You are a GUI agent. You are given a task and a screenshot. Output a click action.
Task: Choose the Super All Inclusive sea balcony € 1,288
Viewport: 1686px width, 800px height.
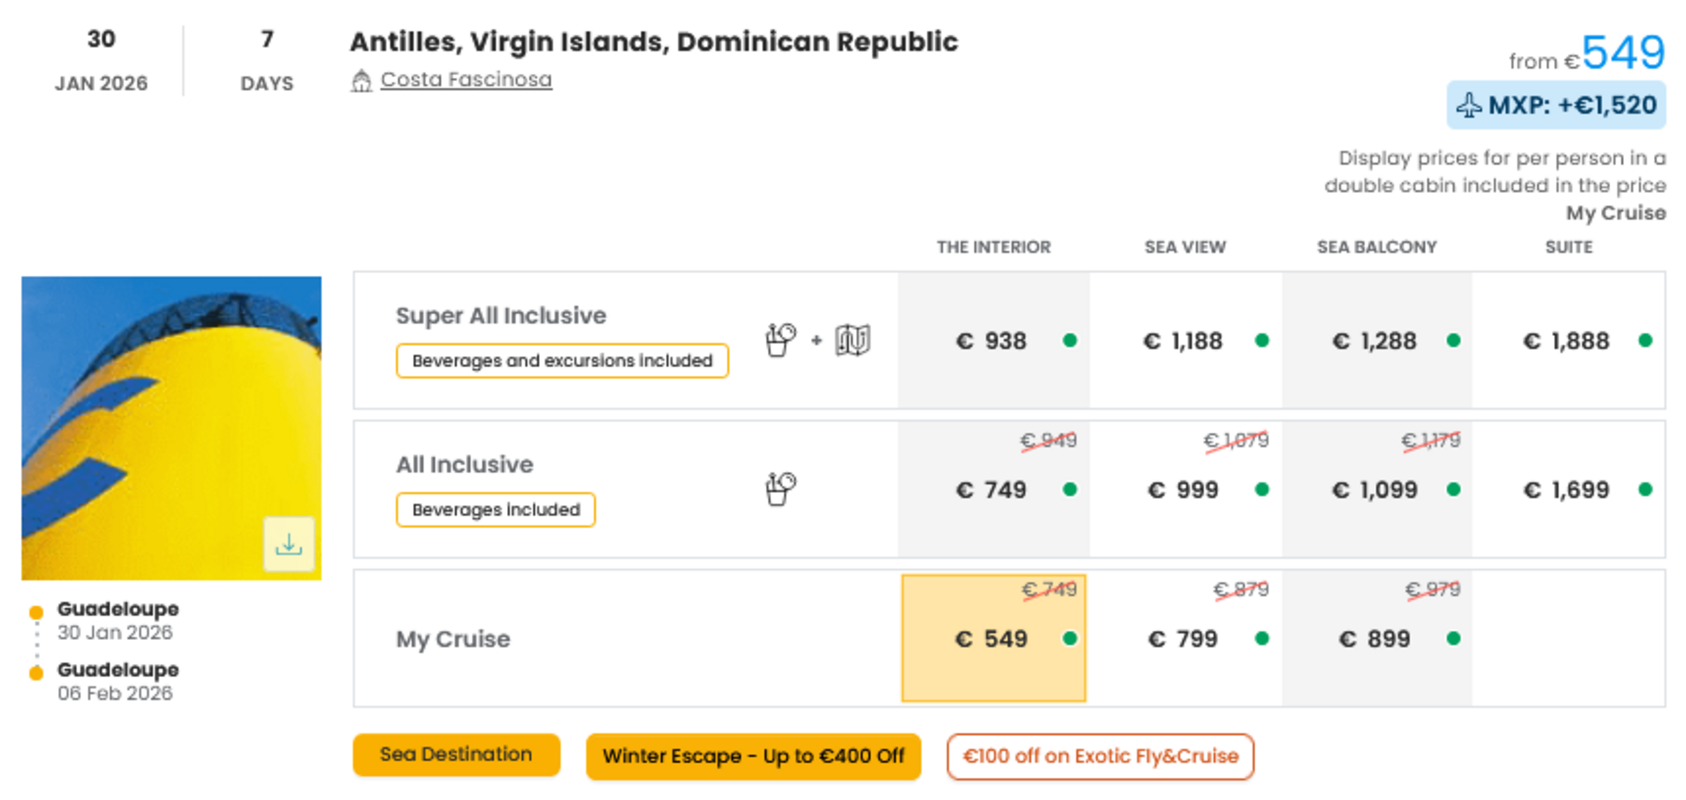click(1377, 340)
